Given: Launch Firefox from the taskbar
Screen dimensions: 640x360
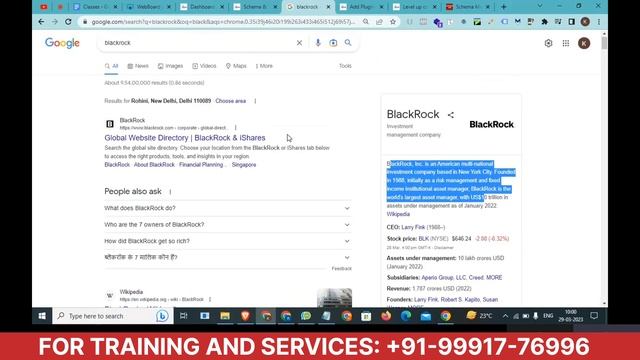Looking at the screenshot, I should point(386,316).
